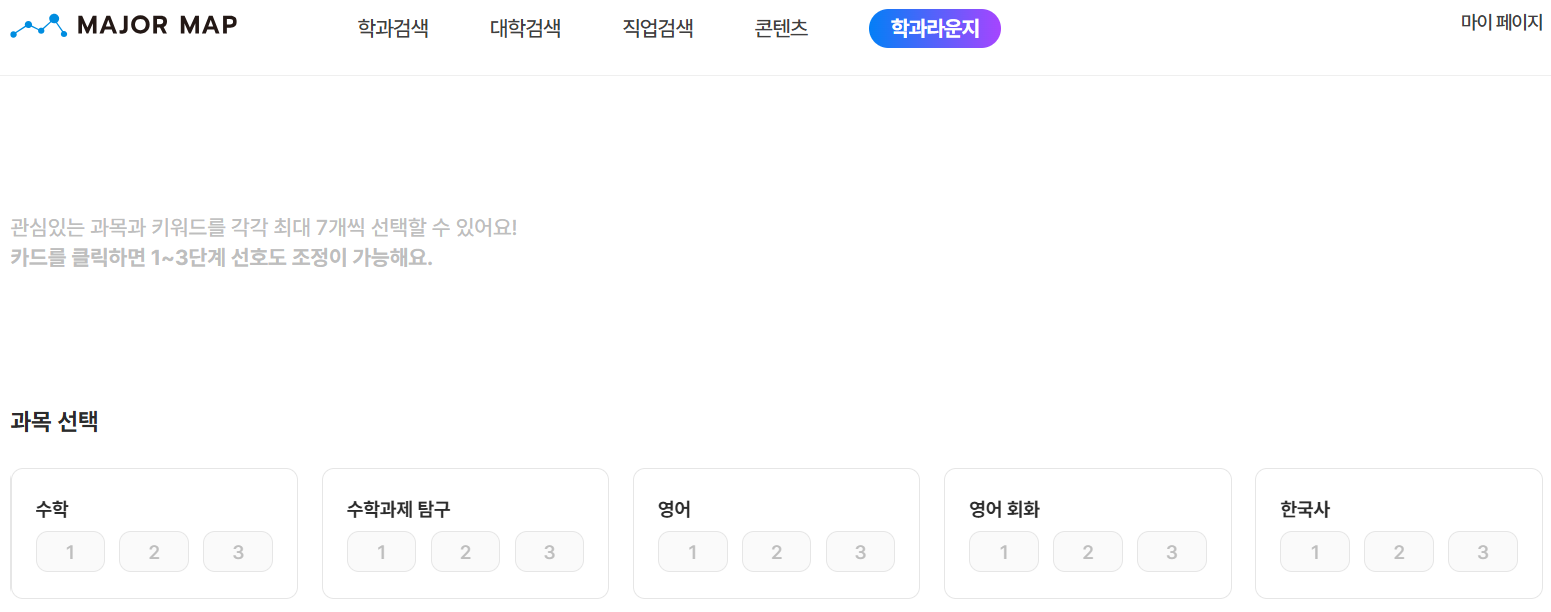The width and height of the screenshot is (1551, 612).
Task: Select level 1 for 수학과제 탐구
Action: [x=381, y=550]
